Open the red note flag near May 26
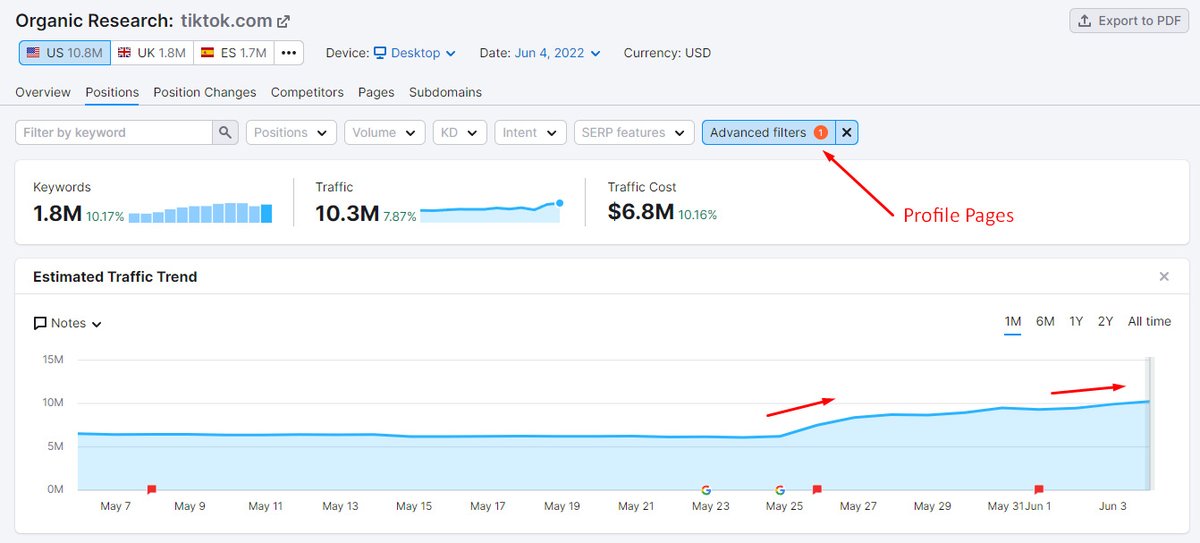Image resolution: width=1200 pixels, height=543 pixels. (817, 490)
